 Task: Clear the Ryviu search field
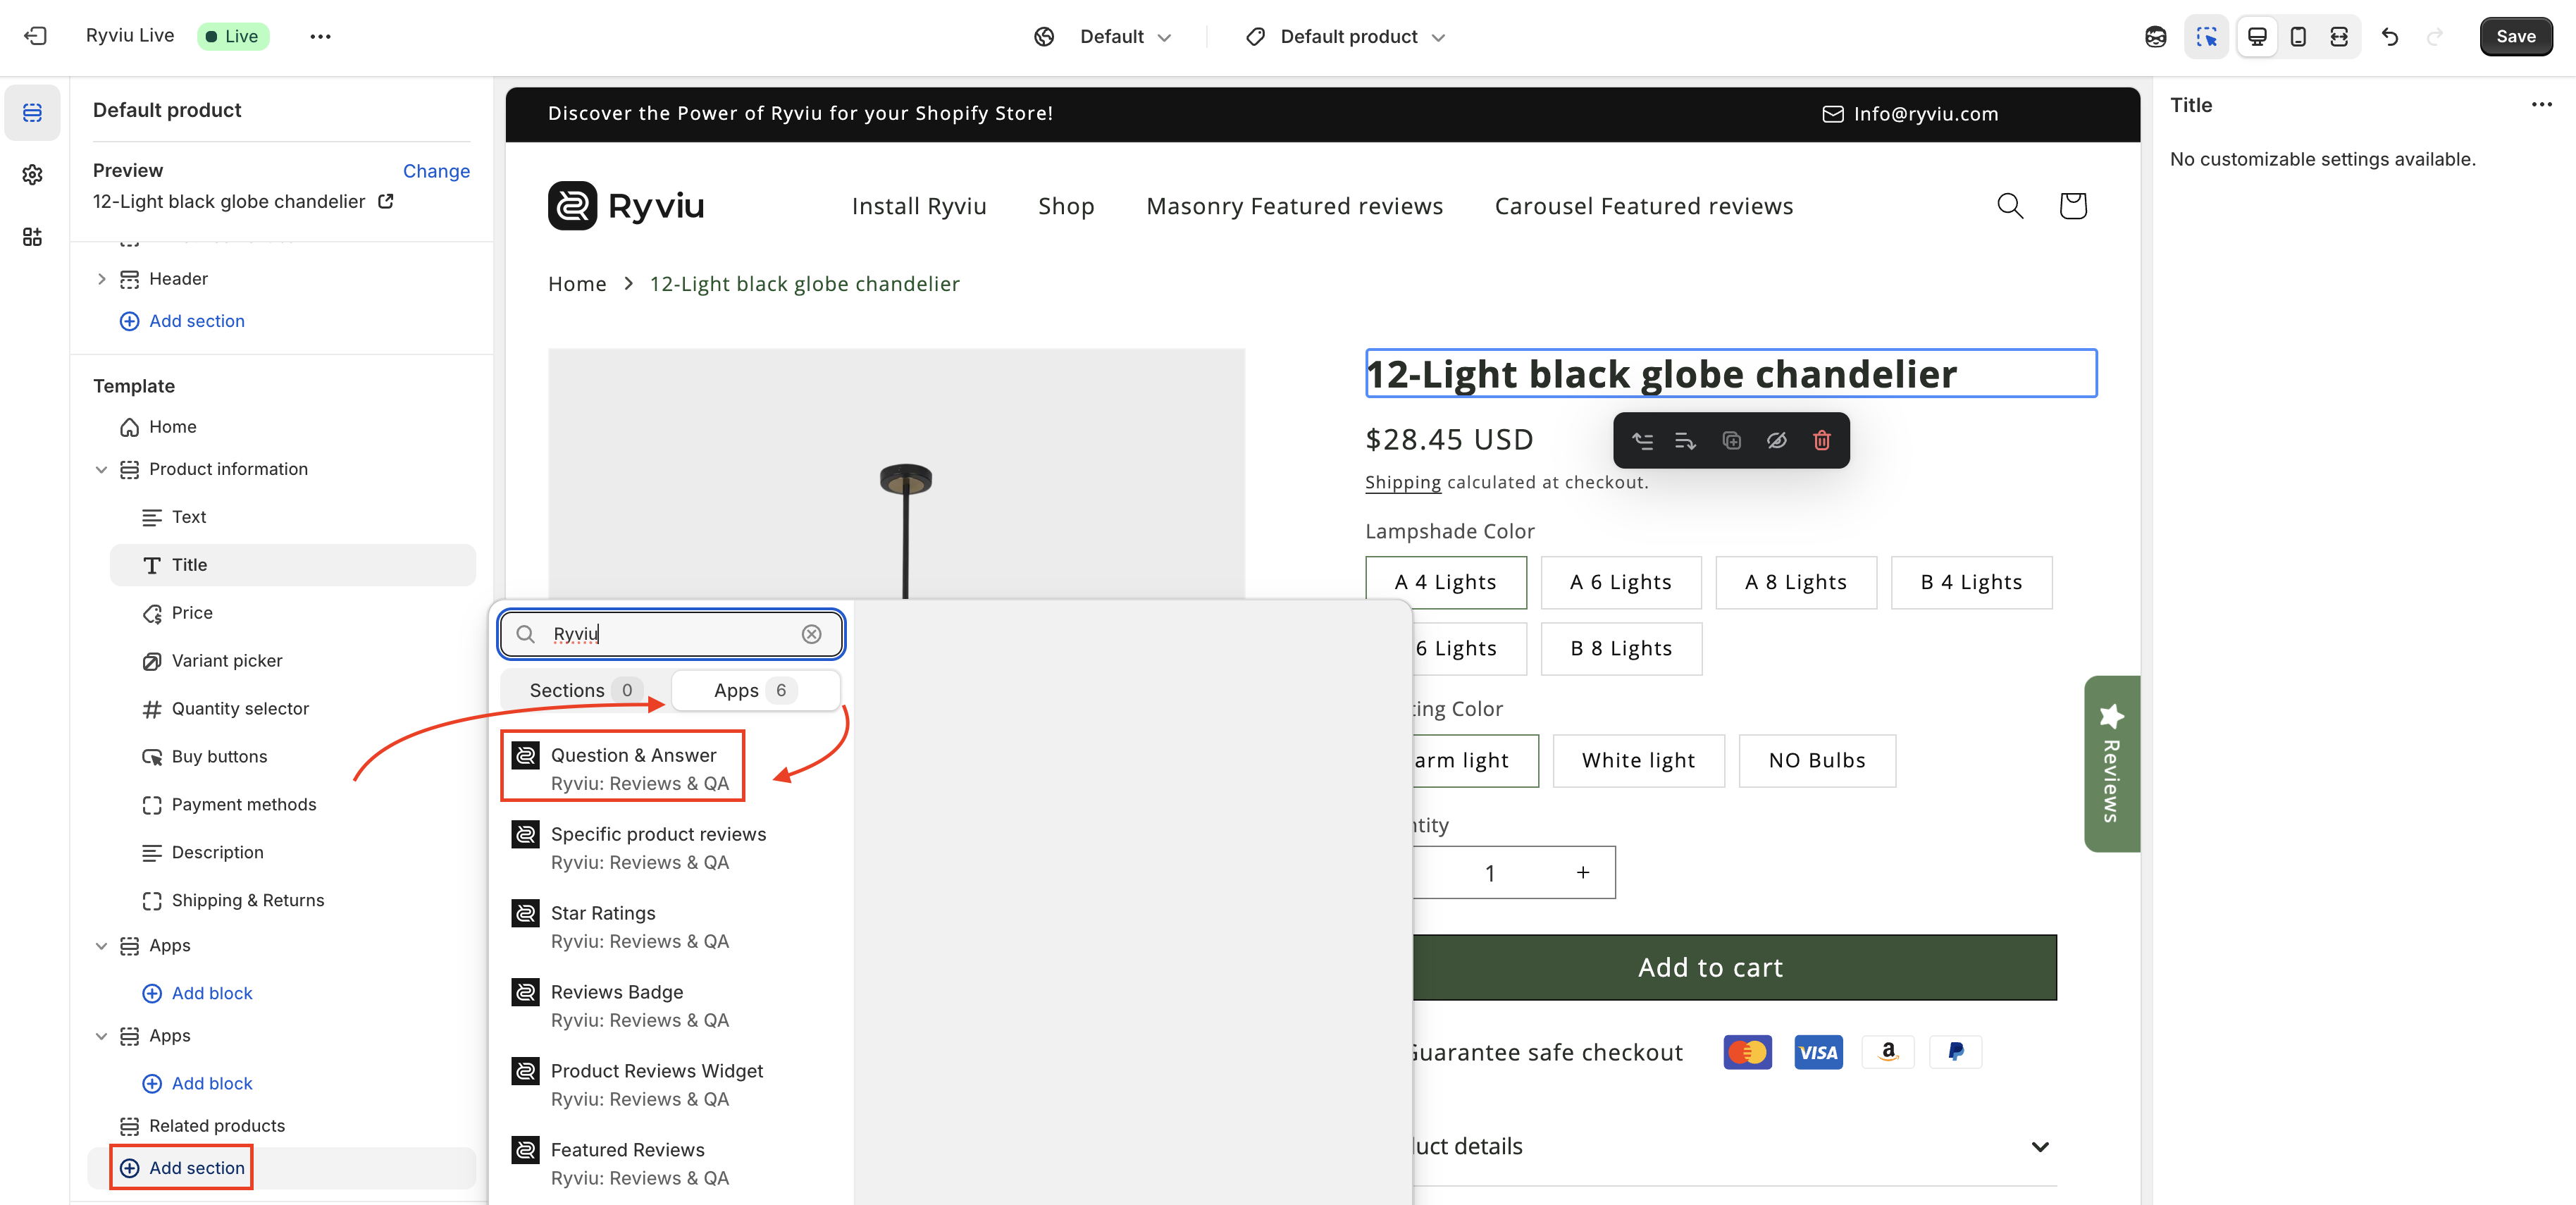coord(812,634)
